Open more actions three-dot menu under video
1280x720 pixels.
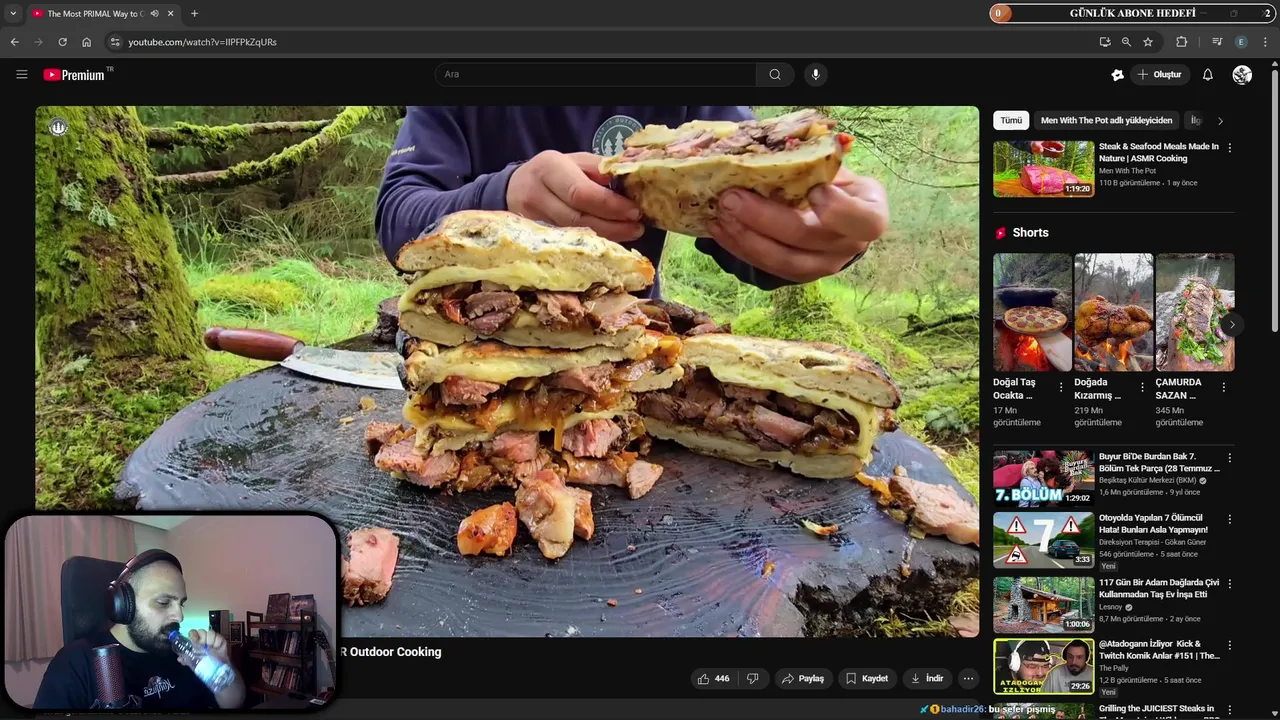coord(967,678)
